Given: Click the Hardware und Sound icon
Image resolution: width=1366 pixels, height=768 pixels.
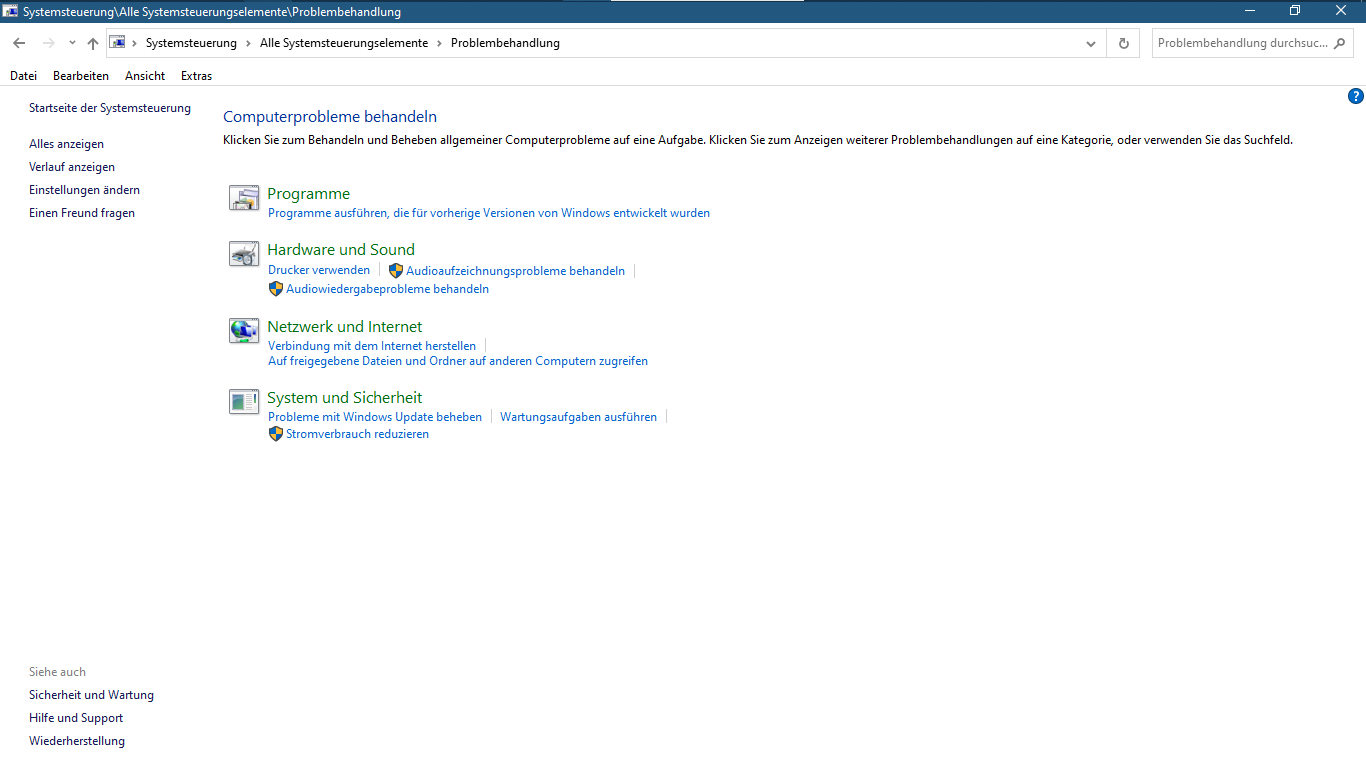Looking at the screenshot, I should [x=243, y=254].
